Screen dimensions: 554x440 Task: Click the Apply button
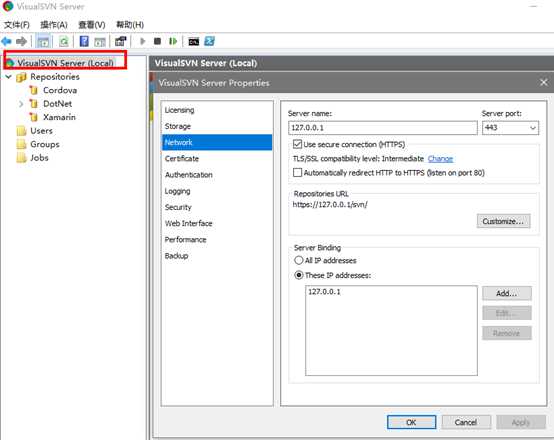(521, 422)
